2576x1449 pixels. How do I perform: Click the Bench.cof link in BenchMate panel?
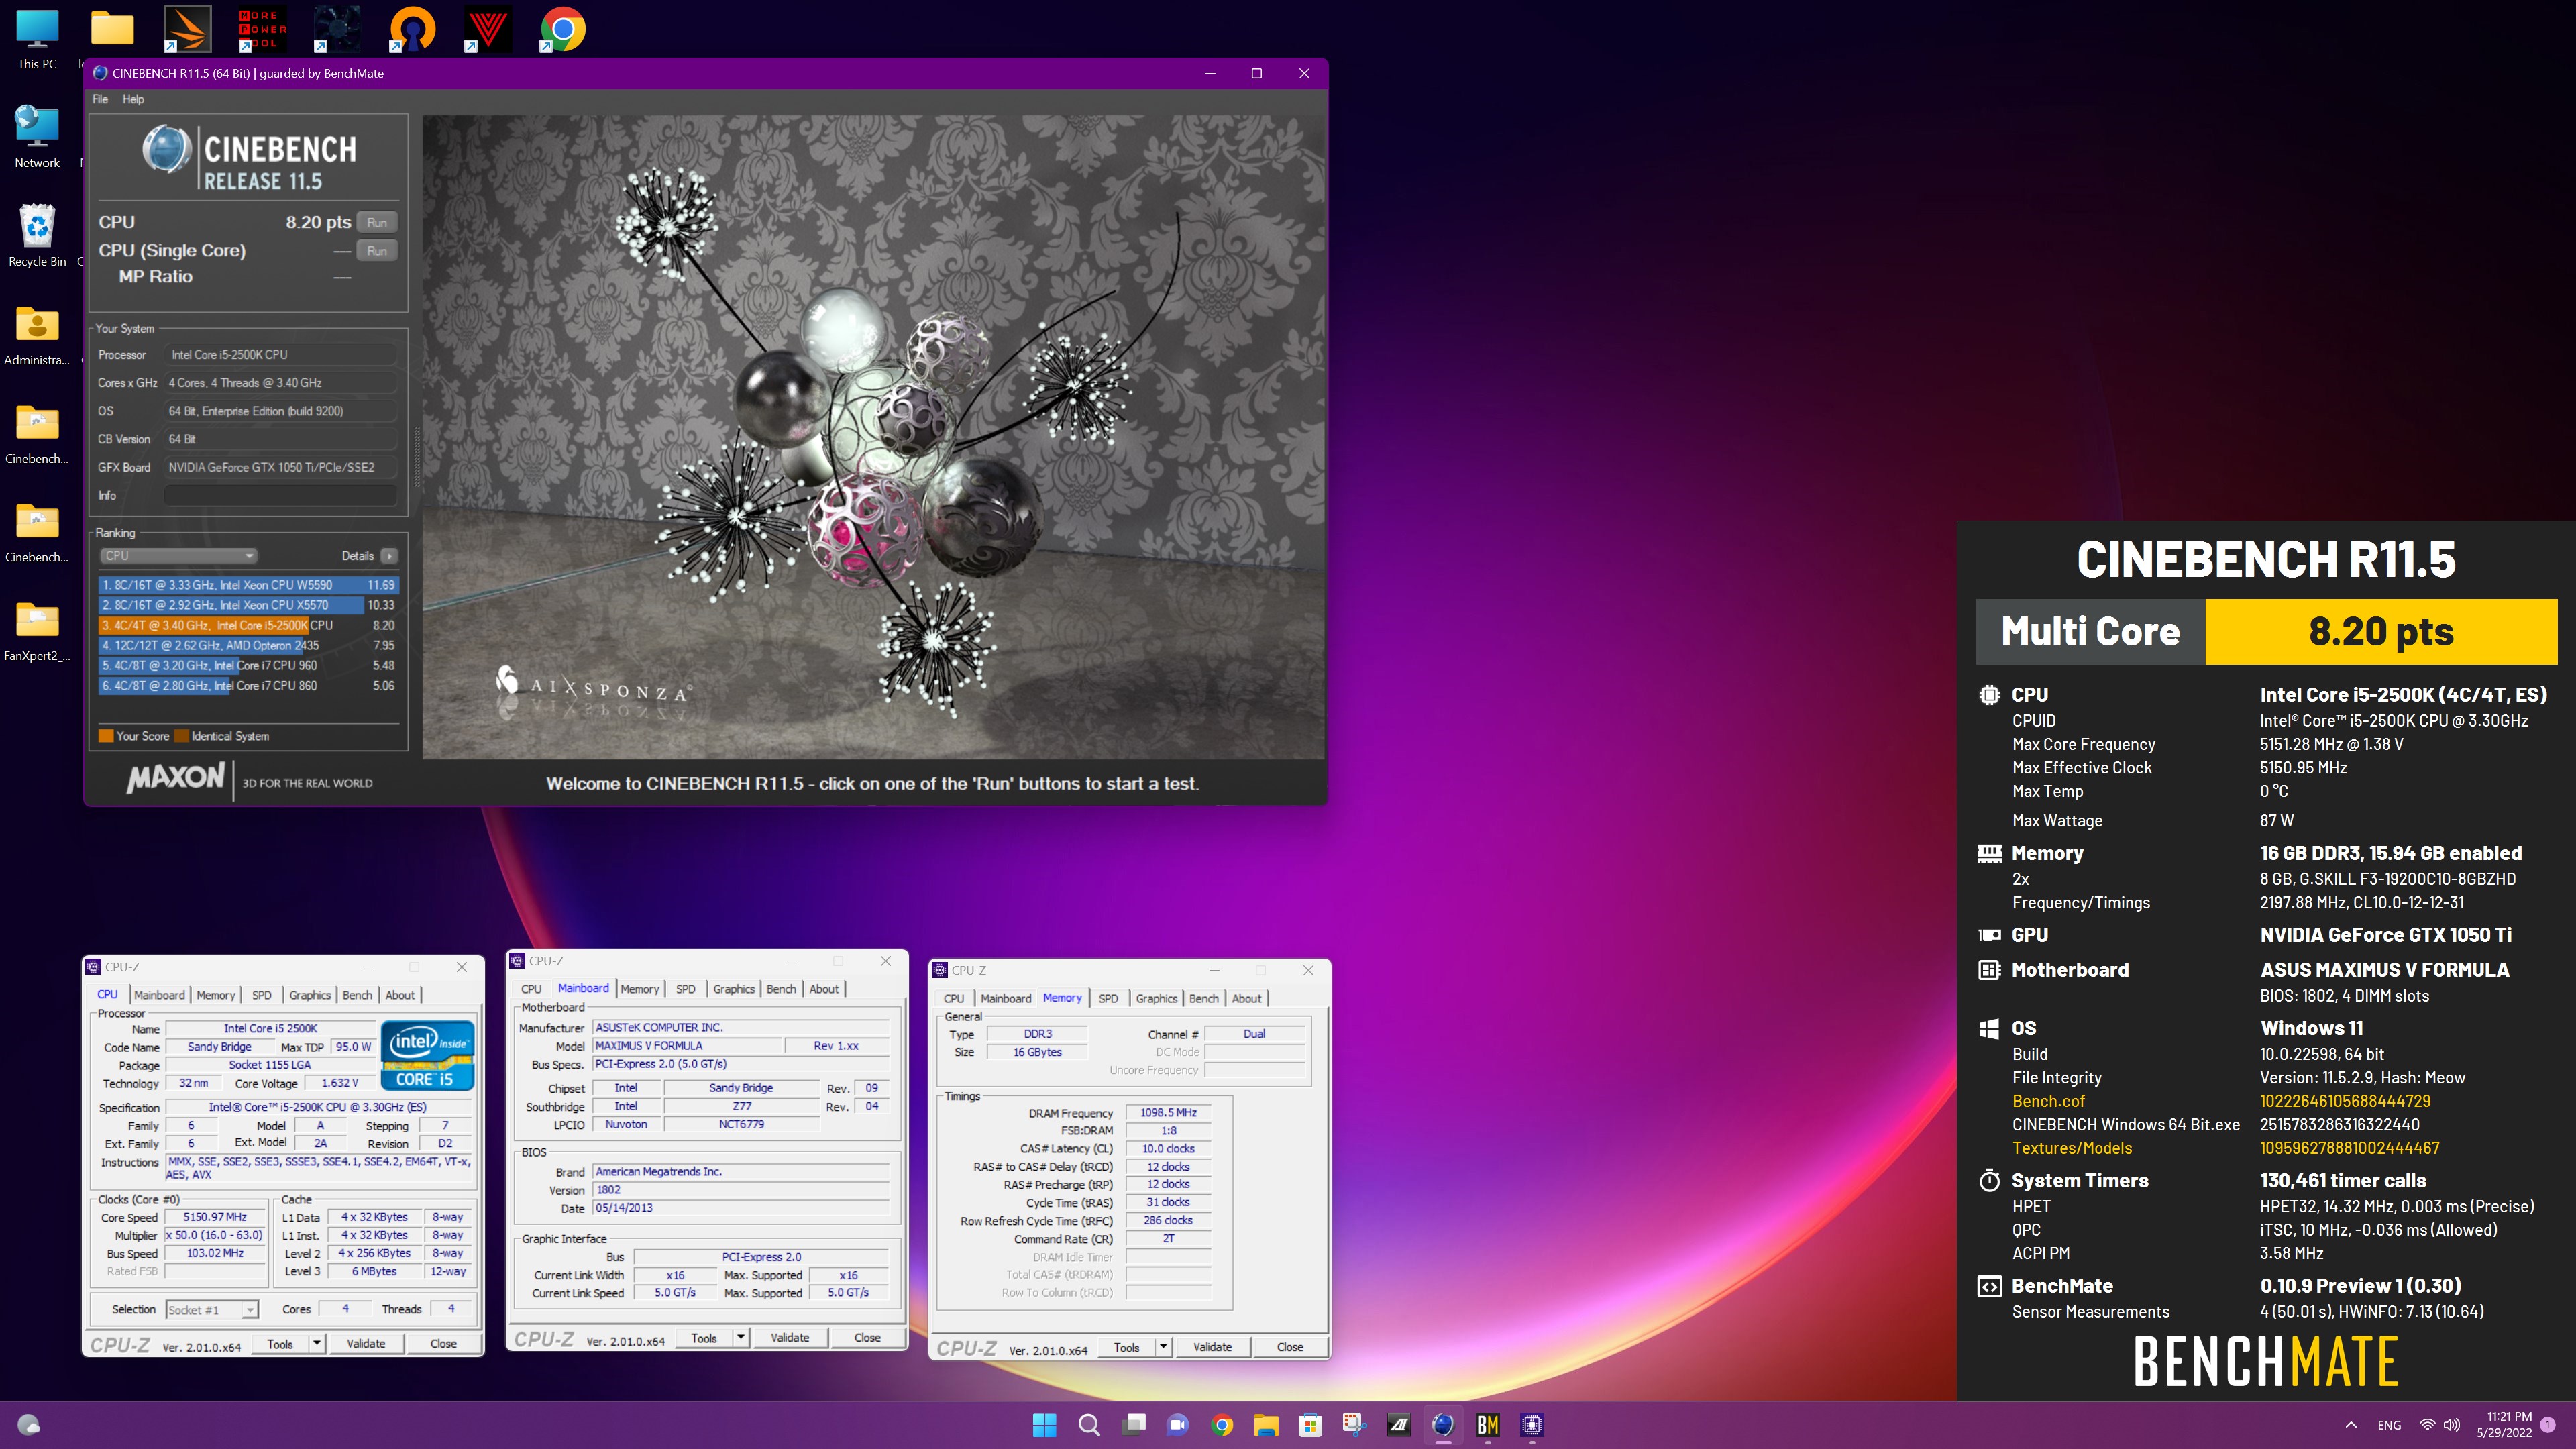tap(2048, 1101)
